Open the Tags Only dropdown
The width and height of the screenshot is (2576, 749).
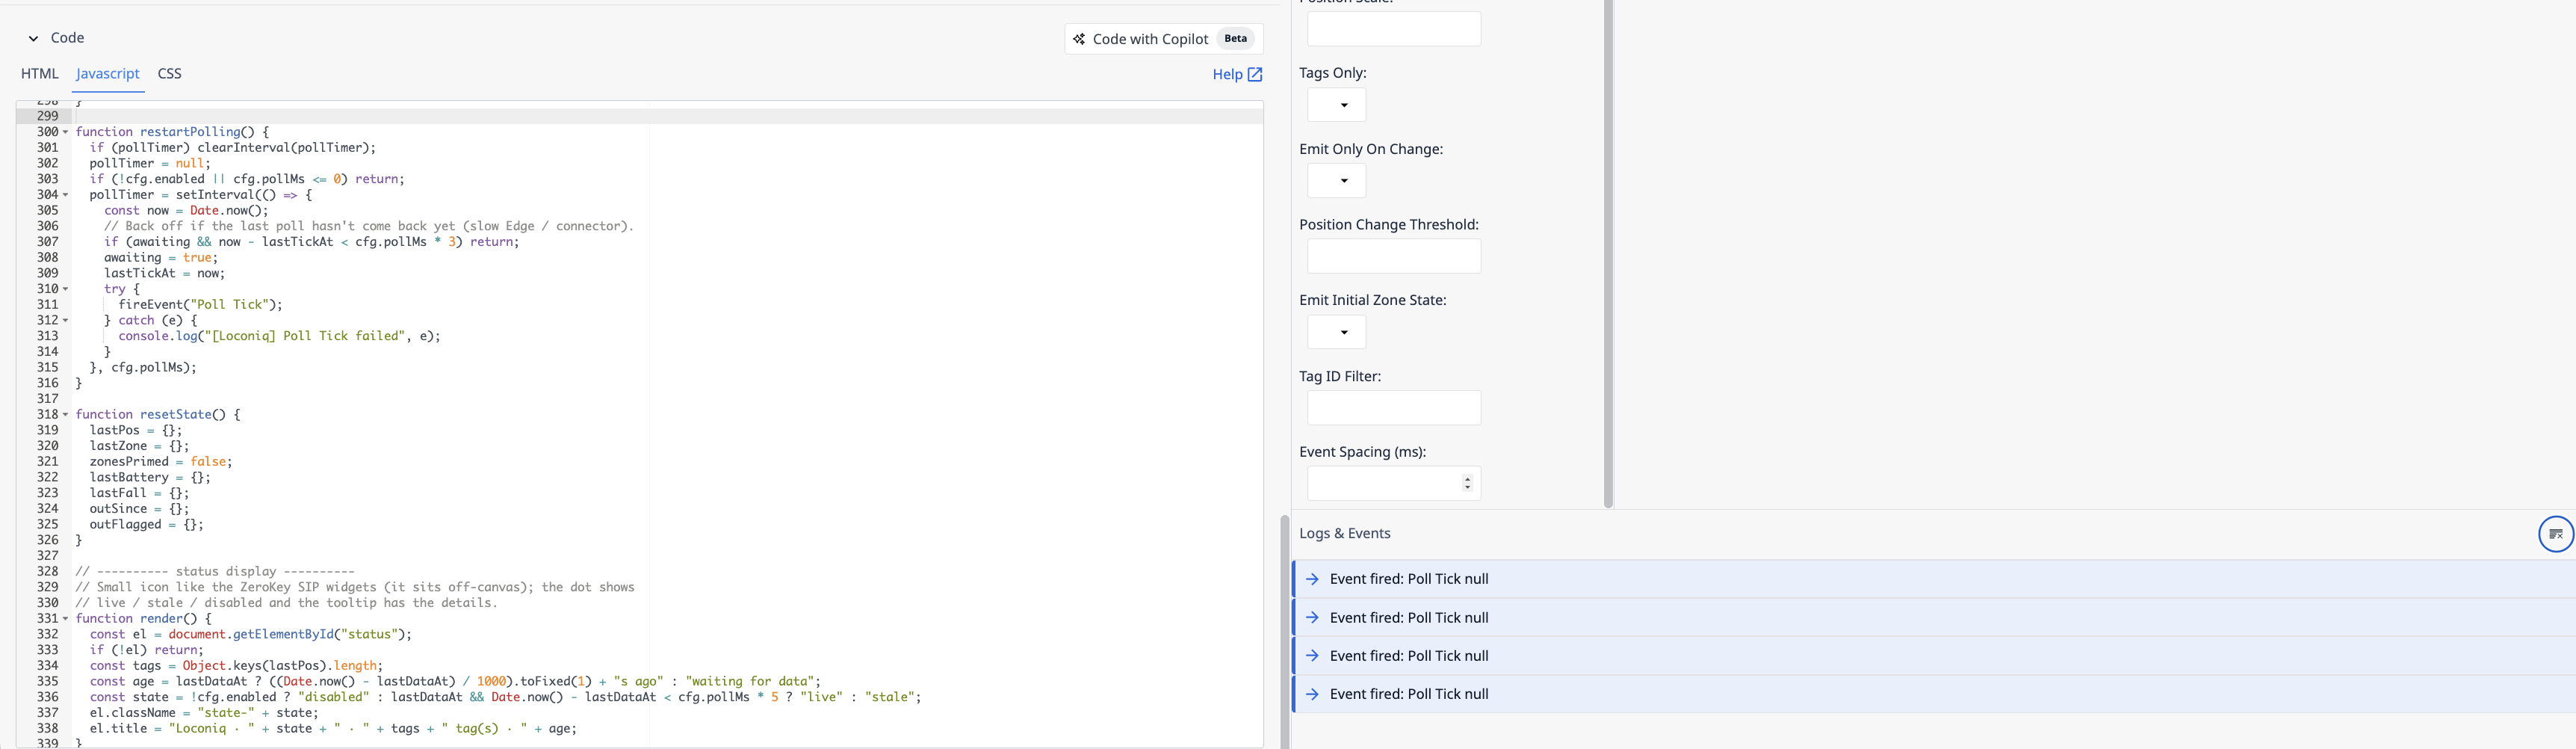pyautogui.click(x=1336, y=105)
